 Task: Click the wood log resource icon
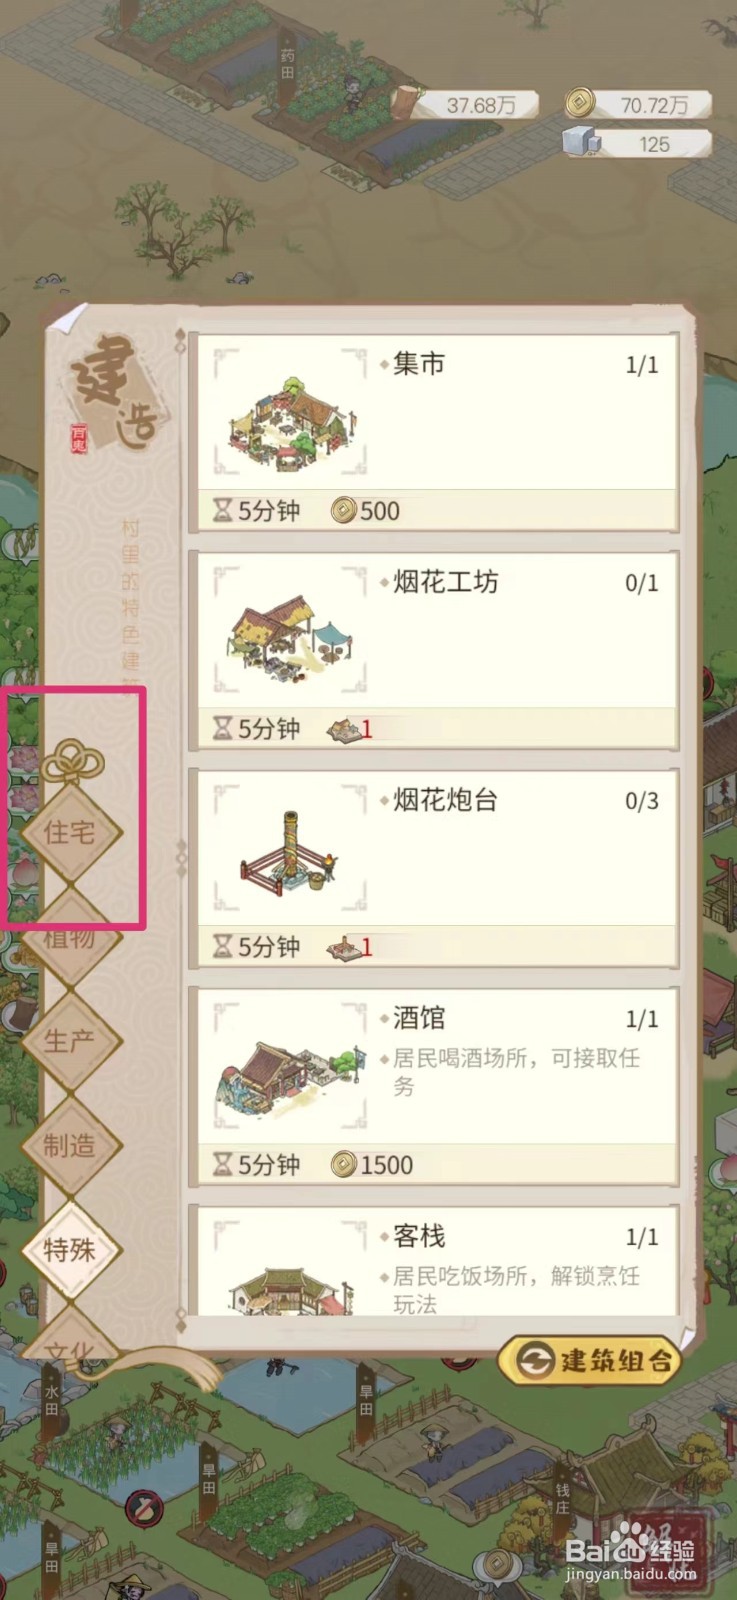406,102
